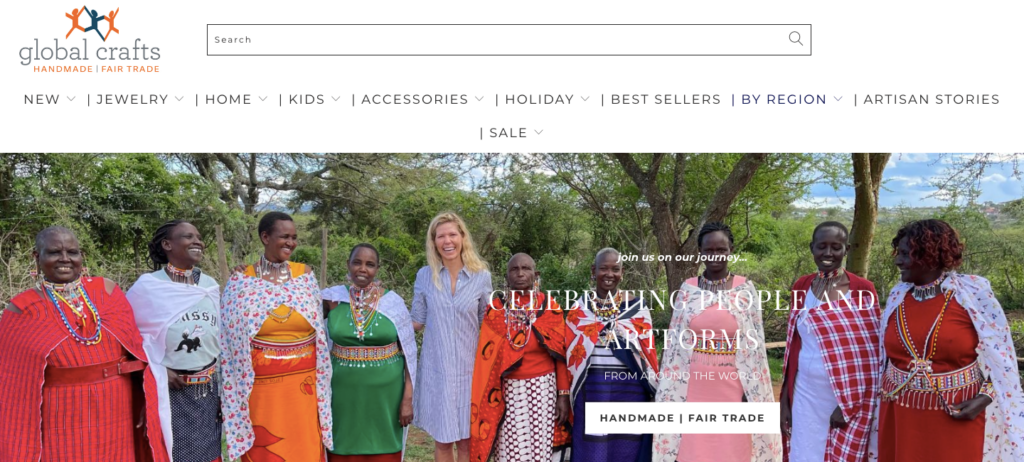
Task: Open the BEST SELLERS menu item
Action: (x=665, y=99)
